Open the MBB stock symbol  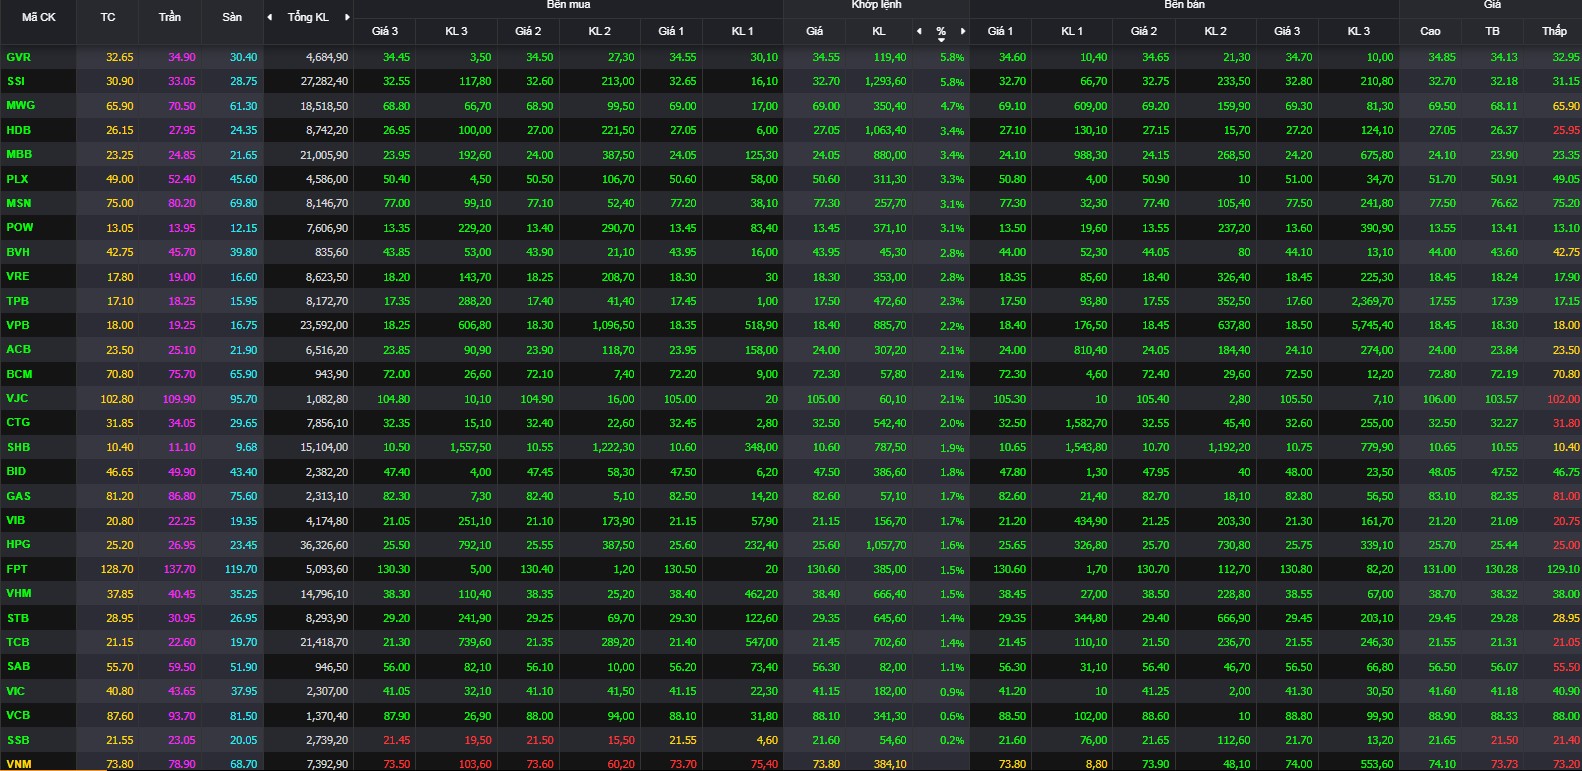[19, 154]
